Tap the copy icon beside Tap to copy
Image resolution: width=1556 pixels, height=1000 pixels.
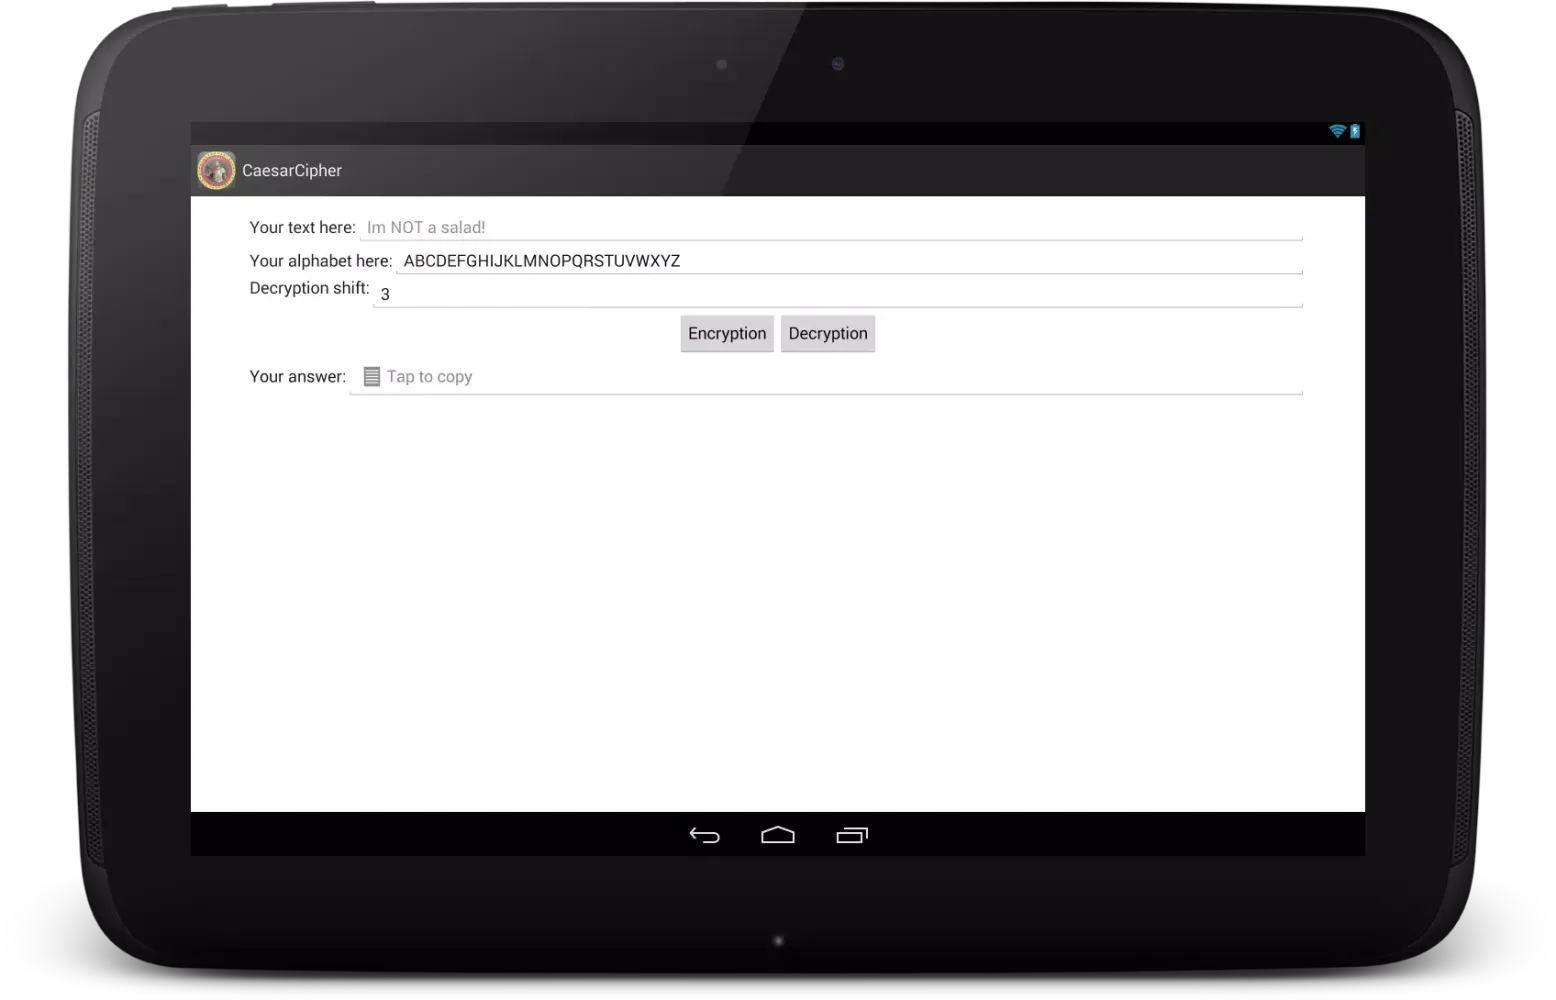tap(371, 377)
